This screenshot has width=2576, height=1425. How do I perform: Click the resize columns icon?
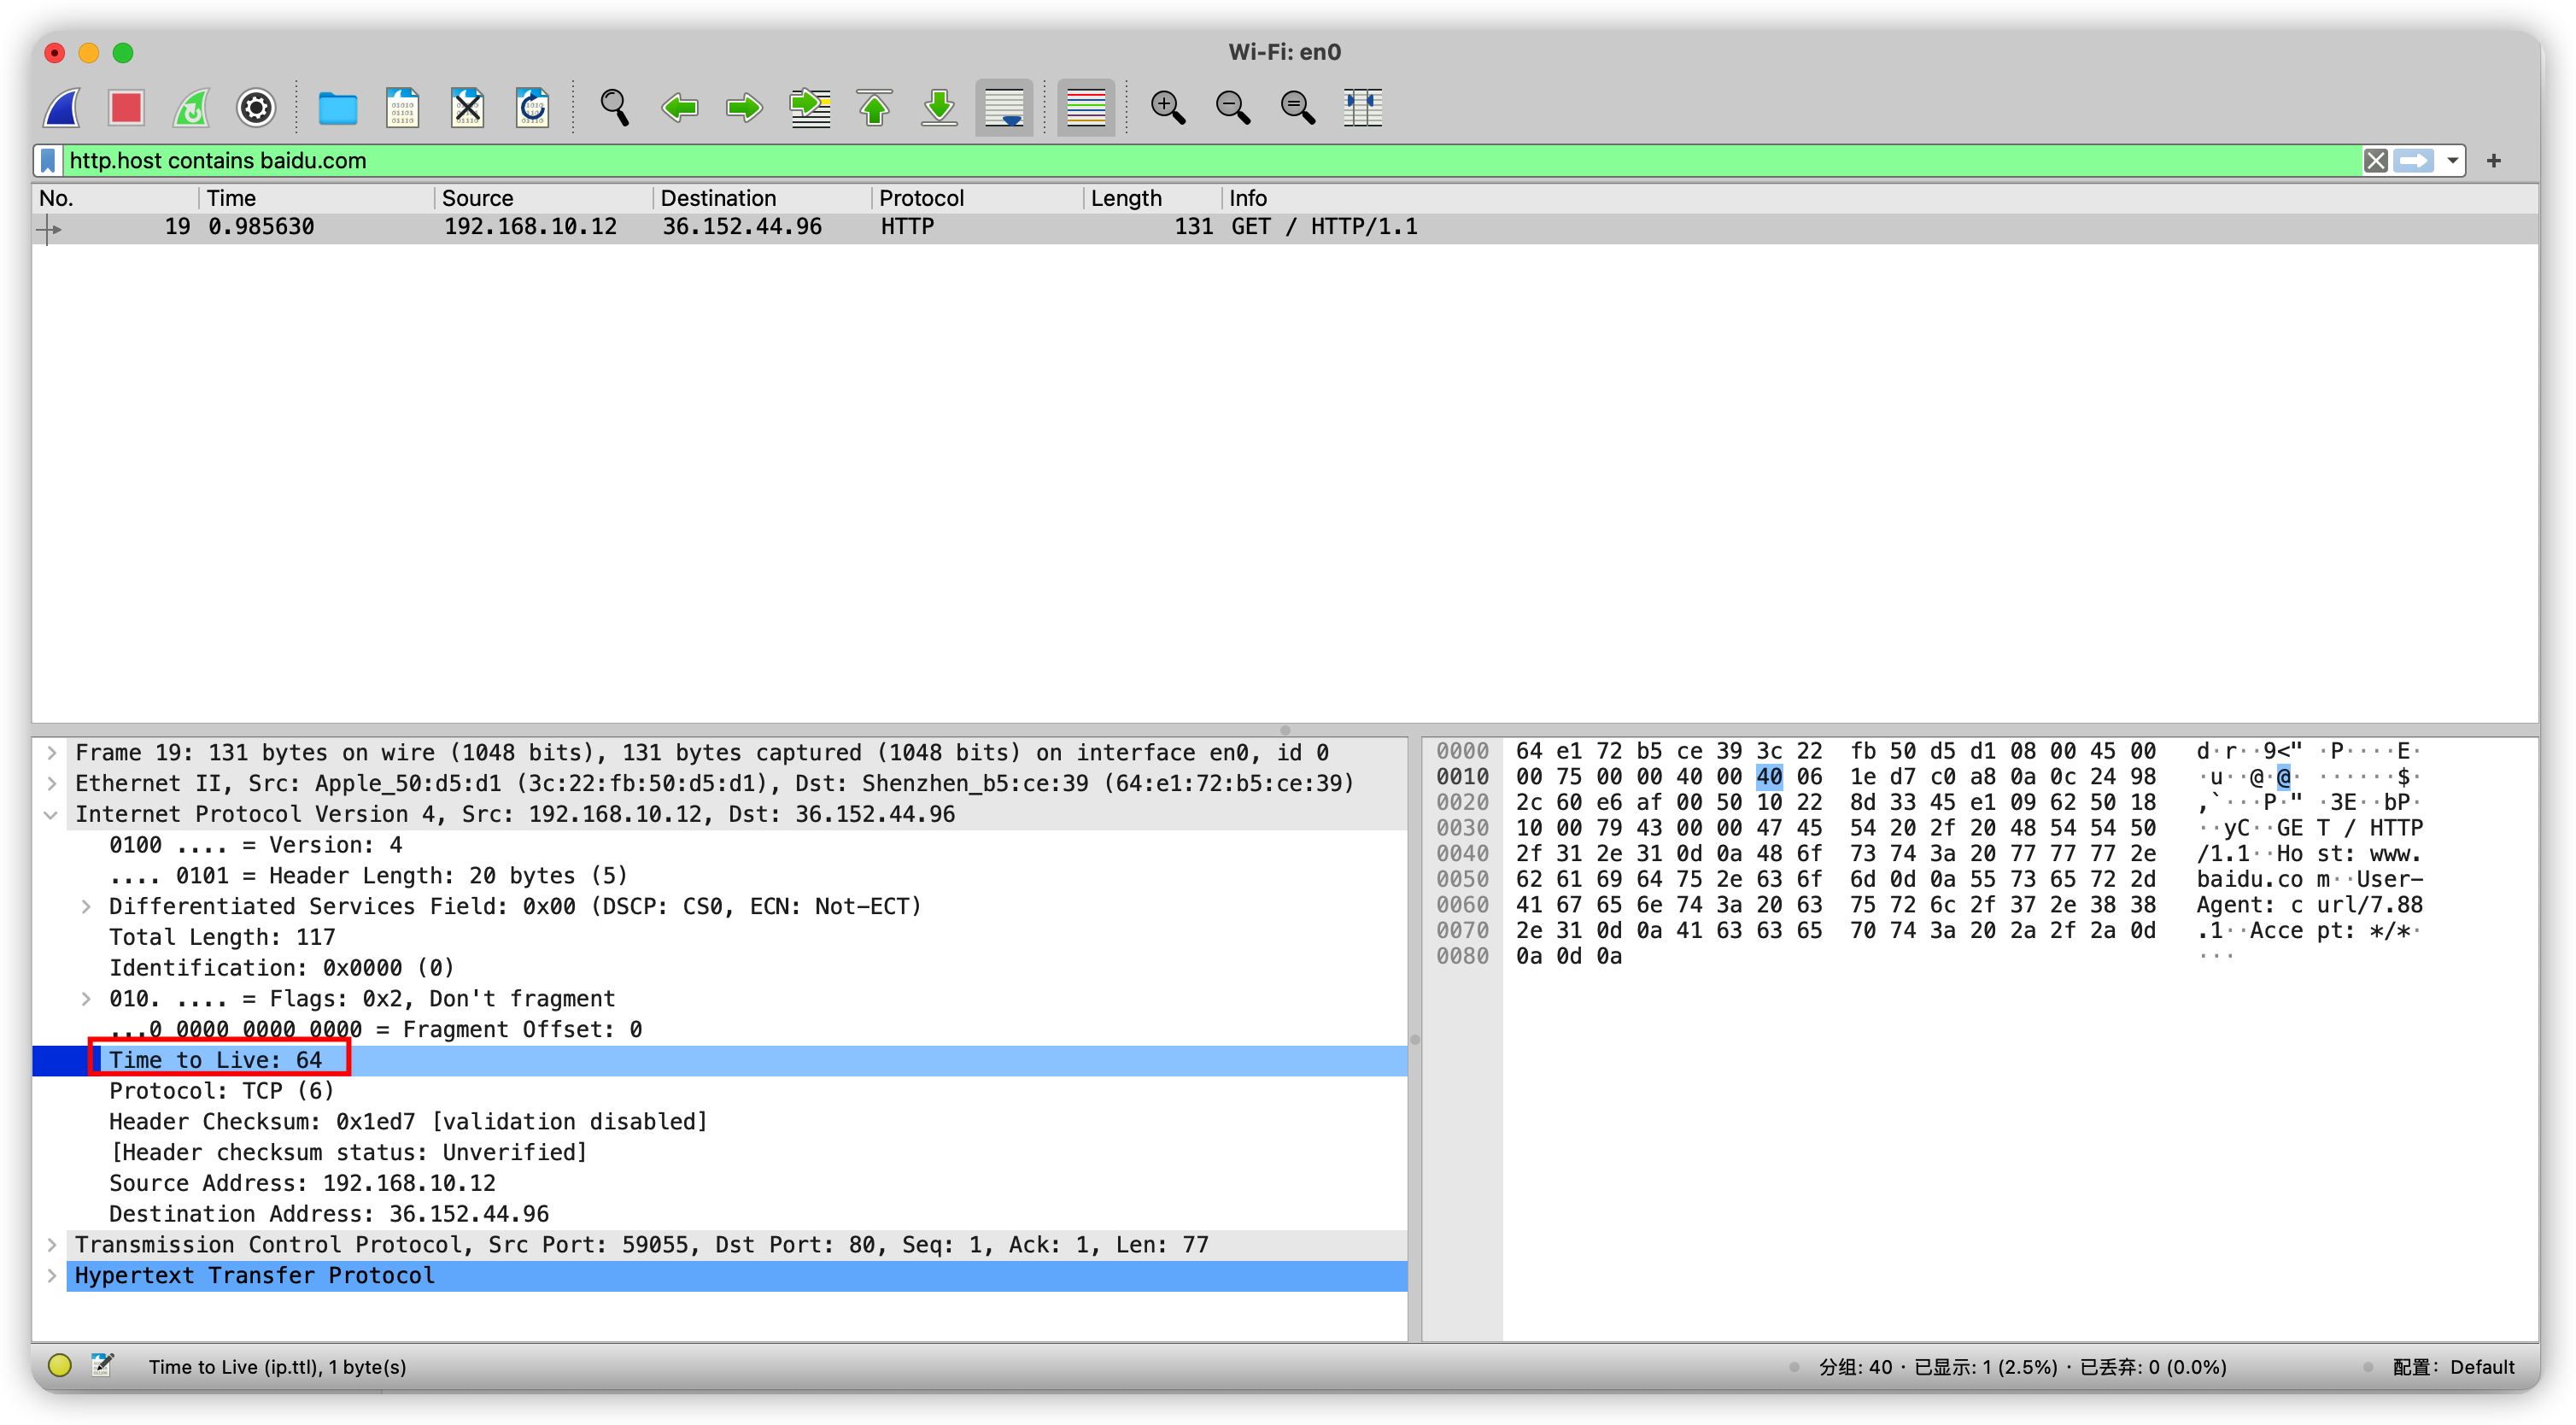coord(1362,107)
